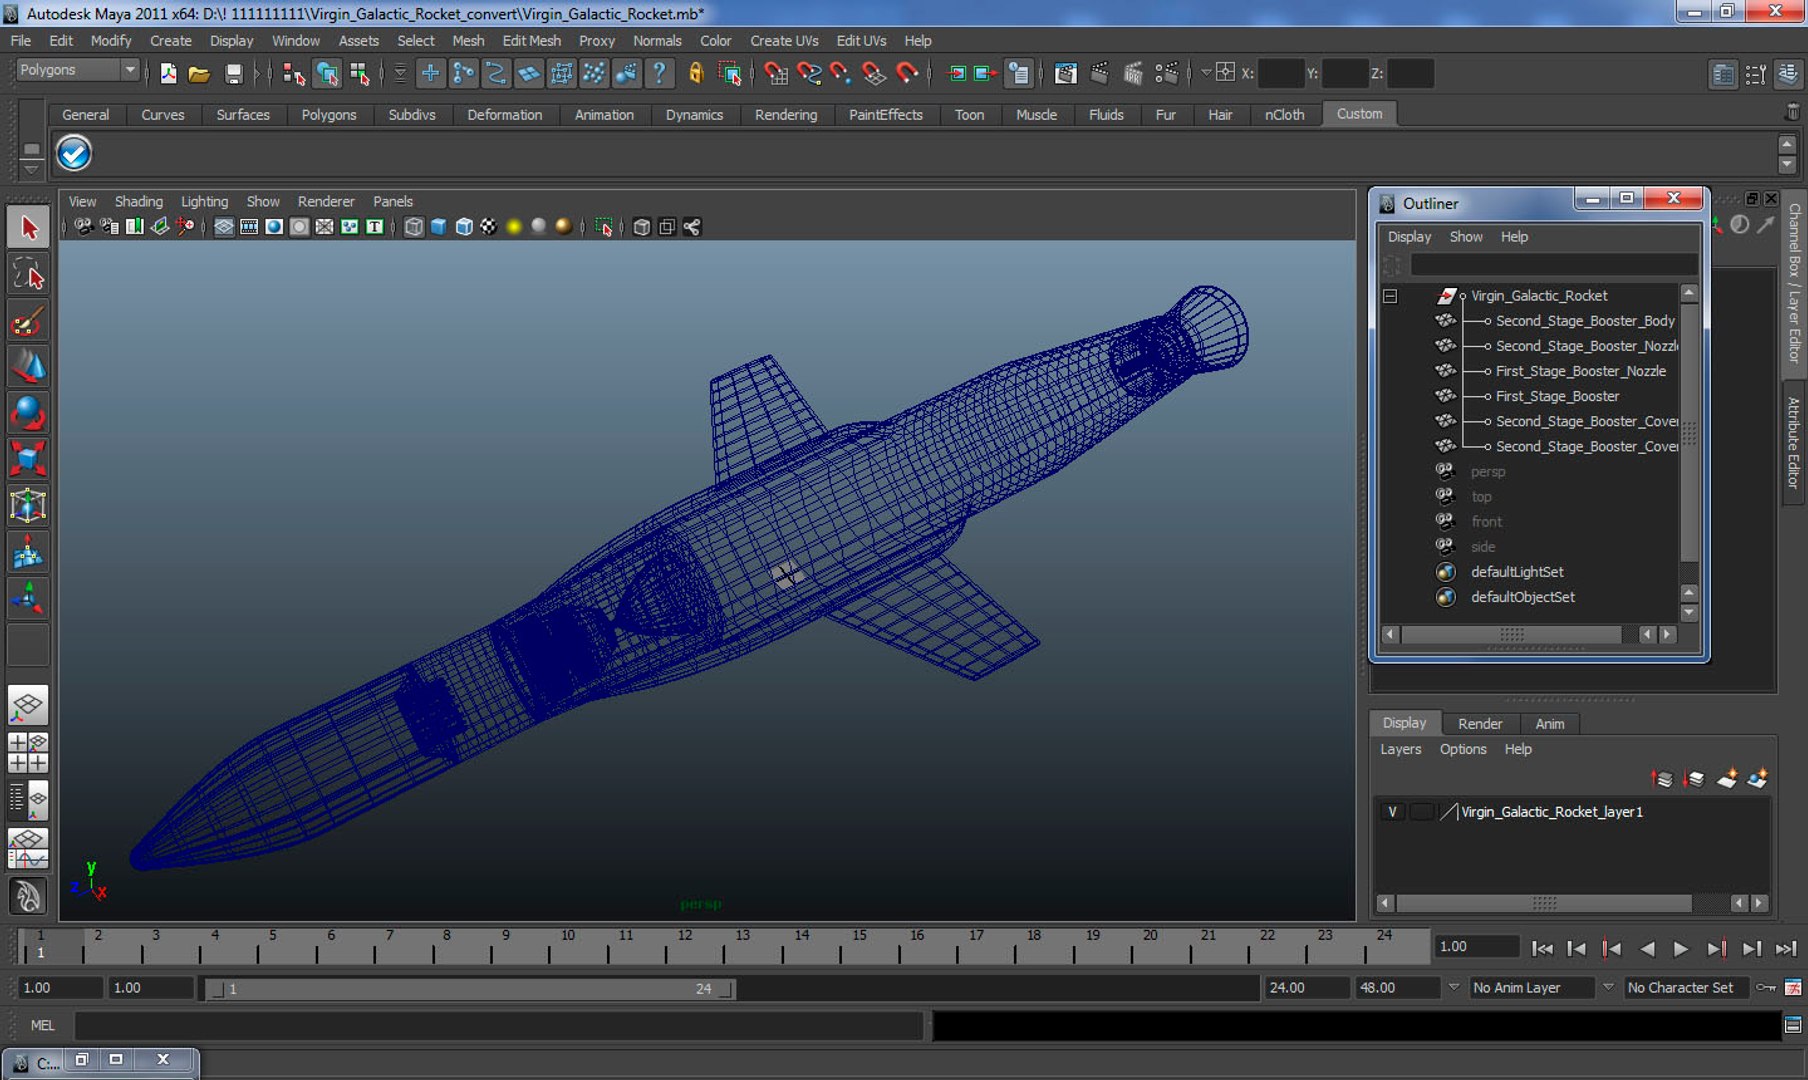1808x1080 pixels.
Task: Select defaultLightSet in Outliner
Action: 1516,572
